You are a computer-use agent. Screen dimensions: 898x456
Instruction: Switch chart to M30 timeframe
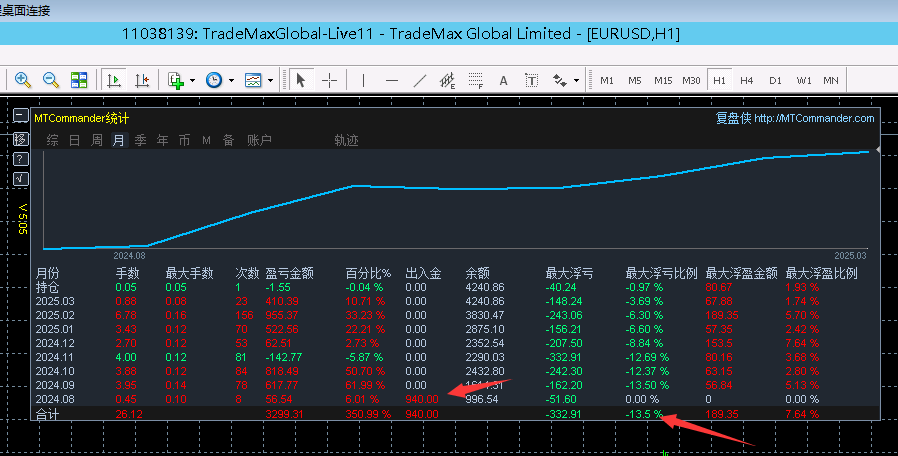(691, 81)
